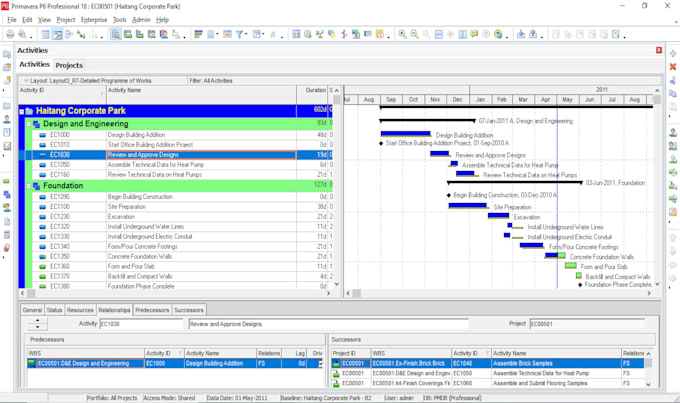Switch to the Gantt Chart view icon

click(x=57, y=34)
